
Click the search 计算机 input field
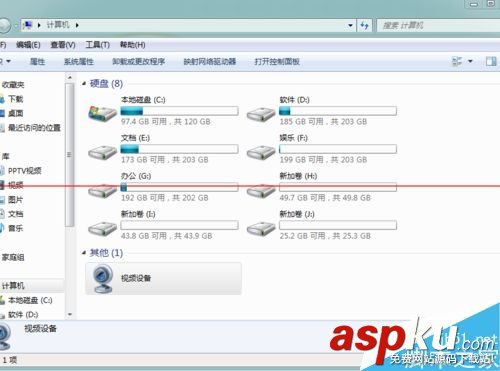(x=438, y=25)
